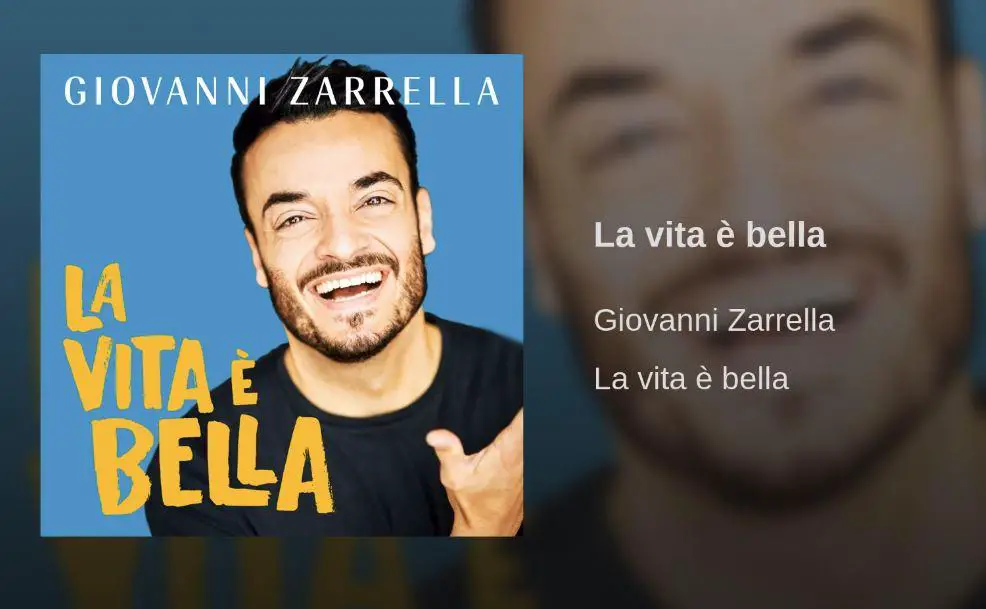Screen dimensions: 986x609
Task: Click the yellow letter È on the cover
Action: coord(241,381)
